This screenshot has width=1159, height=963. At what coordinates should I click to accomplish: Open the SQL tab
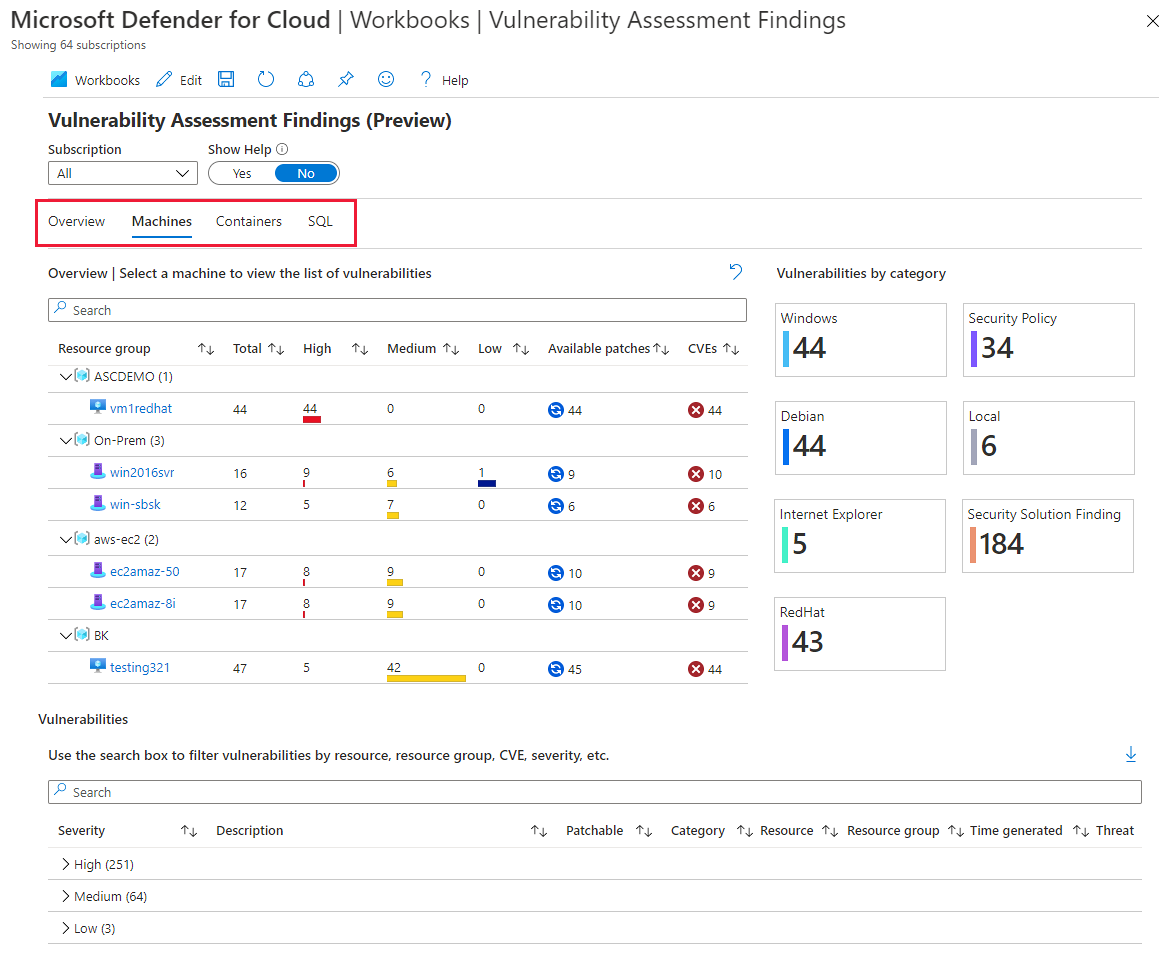(x=320, y=221)
